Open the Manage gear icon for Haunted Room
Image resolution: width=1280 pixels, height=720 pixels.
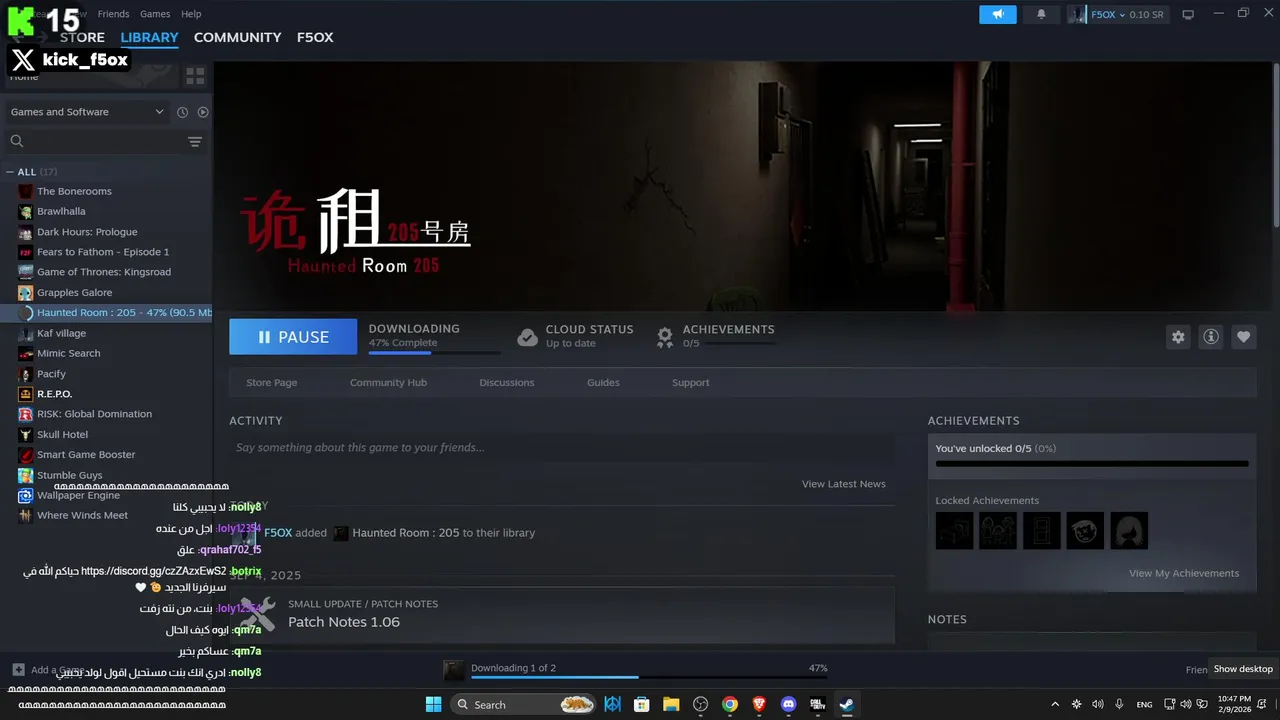(x=1178, y=337)
